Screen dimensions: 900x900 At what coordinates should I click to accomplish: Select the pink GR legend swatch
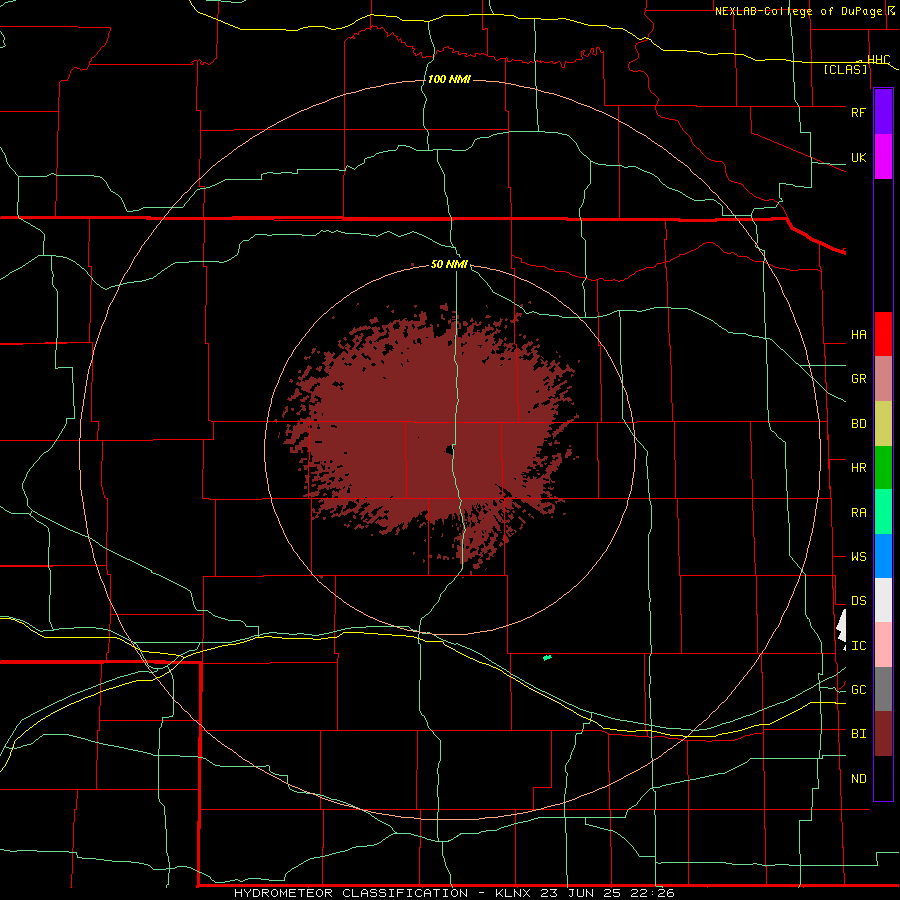[x=883, y=379]
